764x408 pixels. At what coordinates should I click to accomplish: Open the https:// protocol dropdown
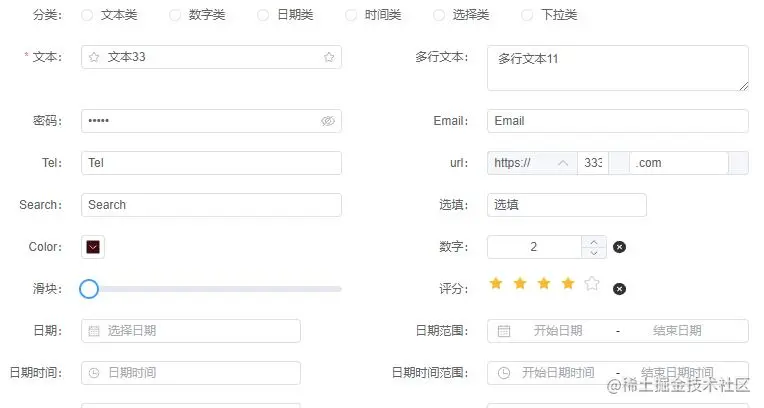click(x=533, y=163)
